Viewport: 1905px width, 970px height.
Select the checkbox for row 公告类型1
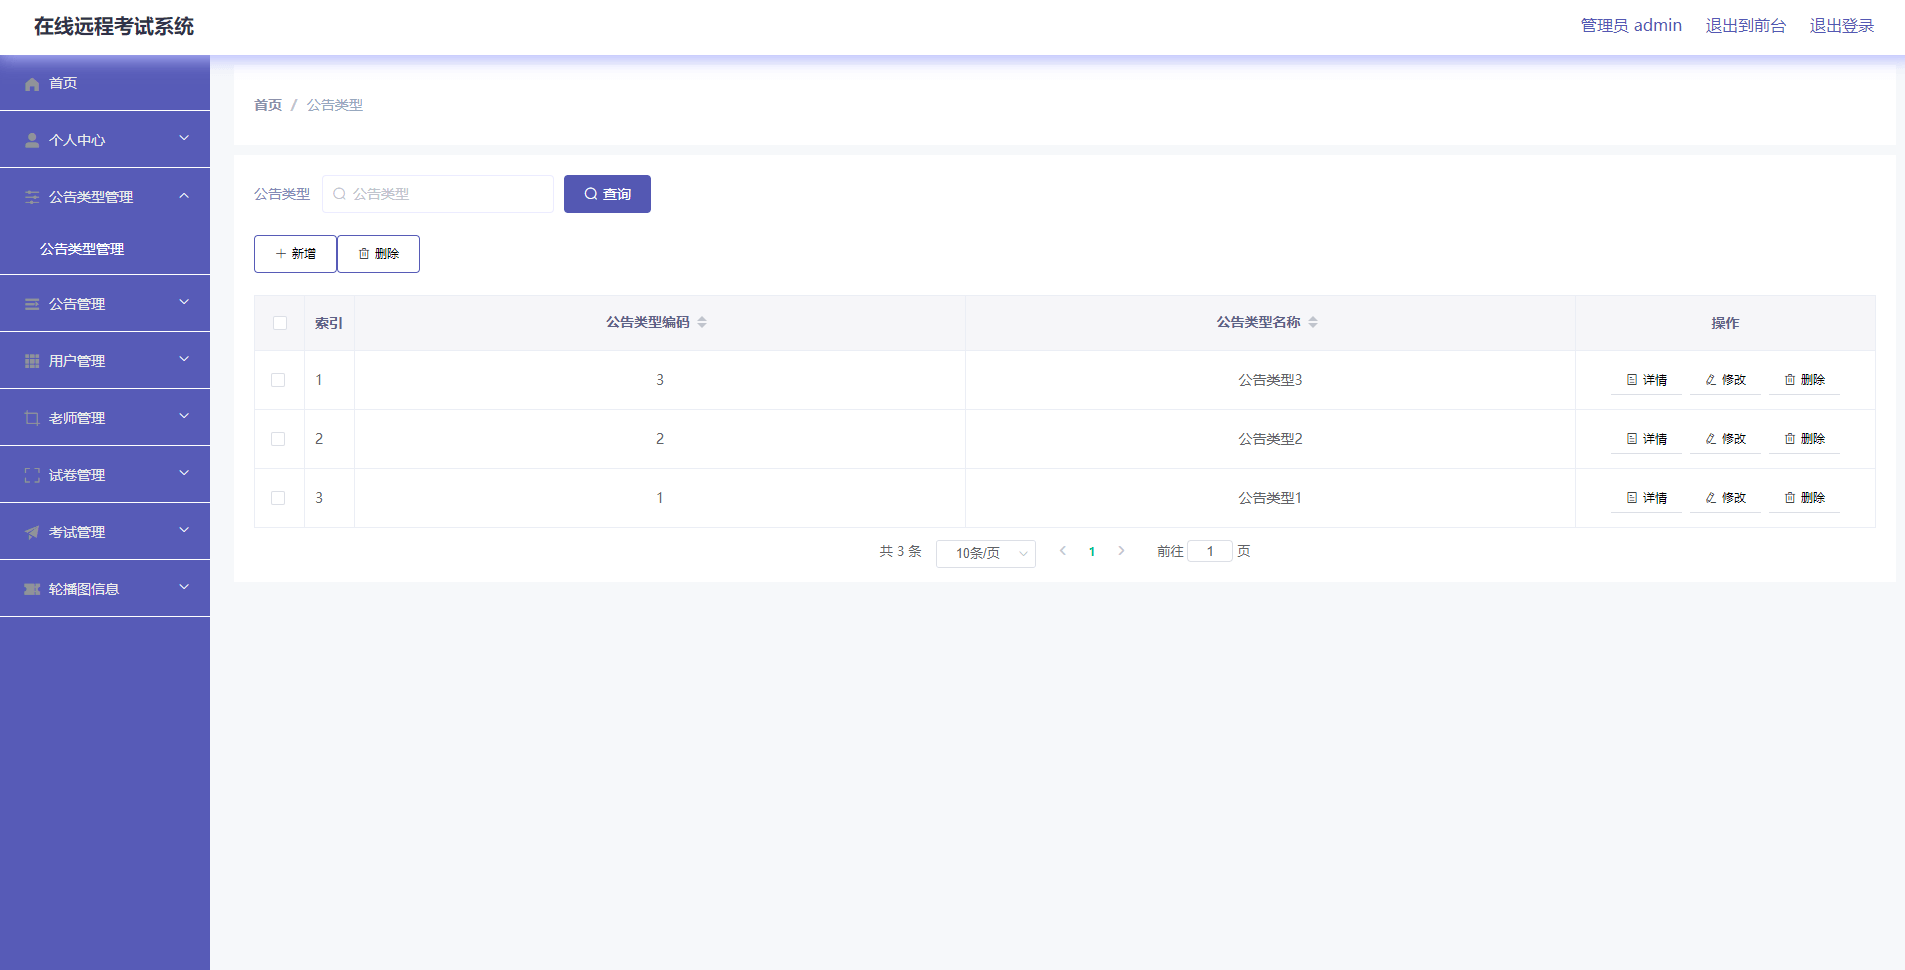click(278, 498)
